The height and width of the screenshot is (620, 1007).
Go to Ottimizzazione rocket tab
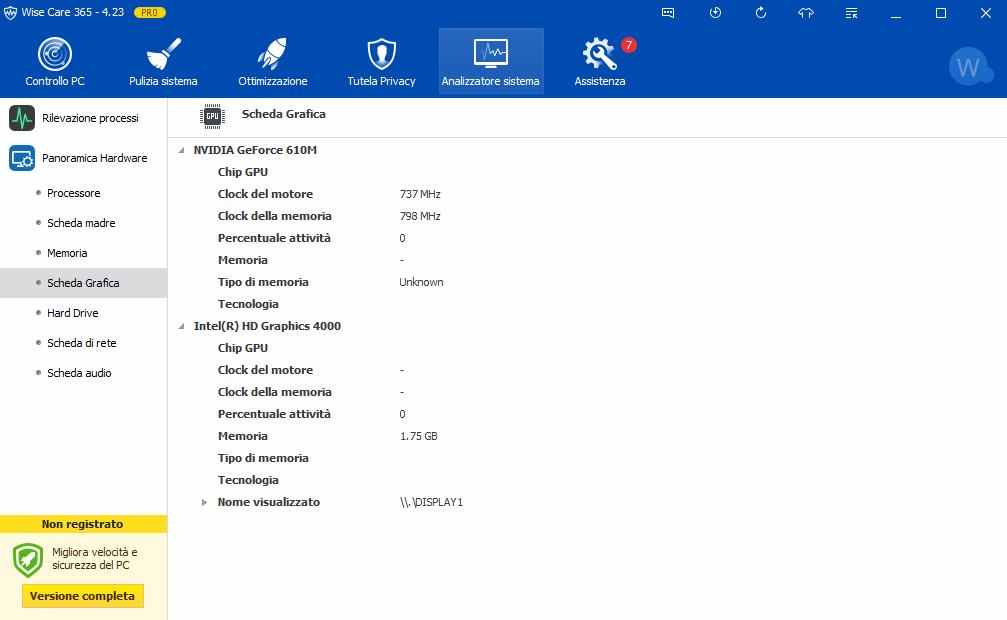(x=272, y=62)
